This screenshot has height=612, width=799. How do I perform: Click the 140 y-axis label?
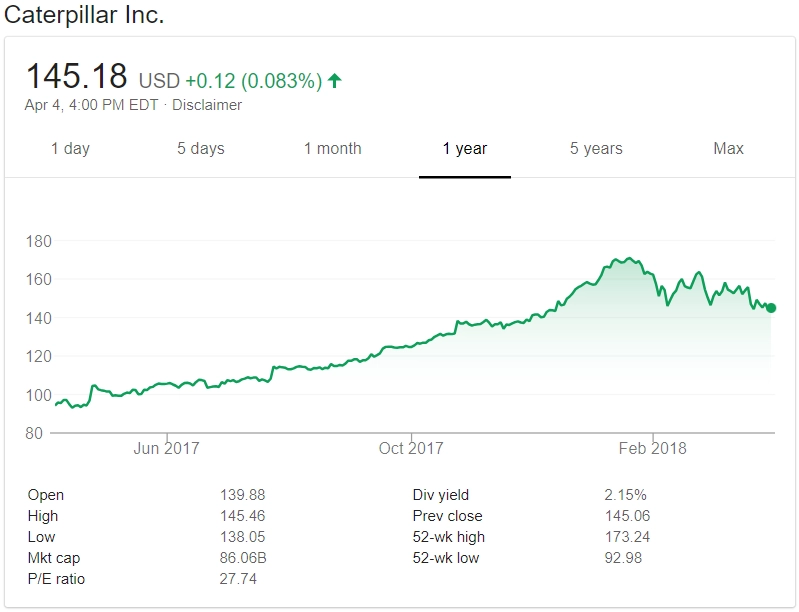coord(39,318)
